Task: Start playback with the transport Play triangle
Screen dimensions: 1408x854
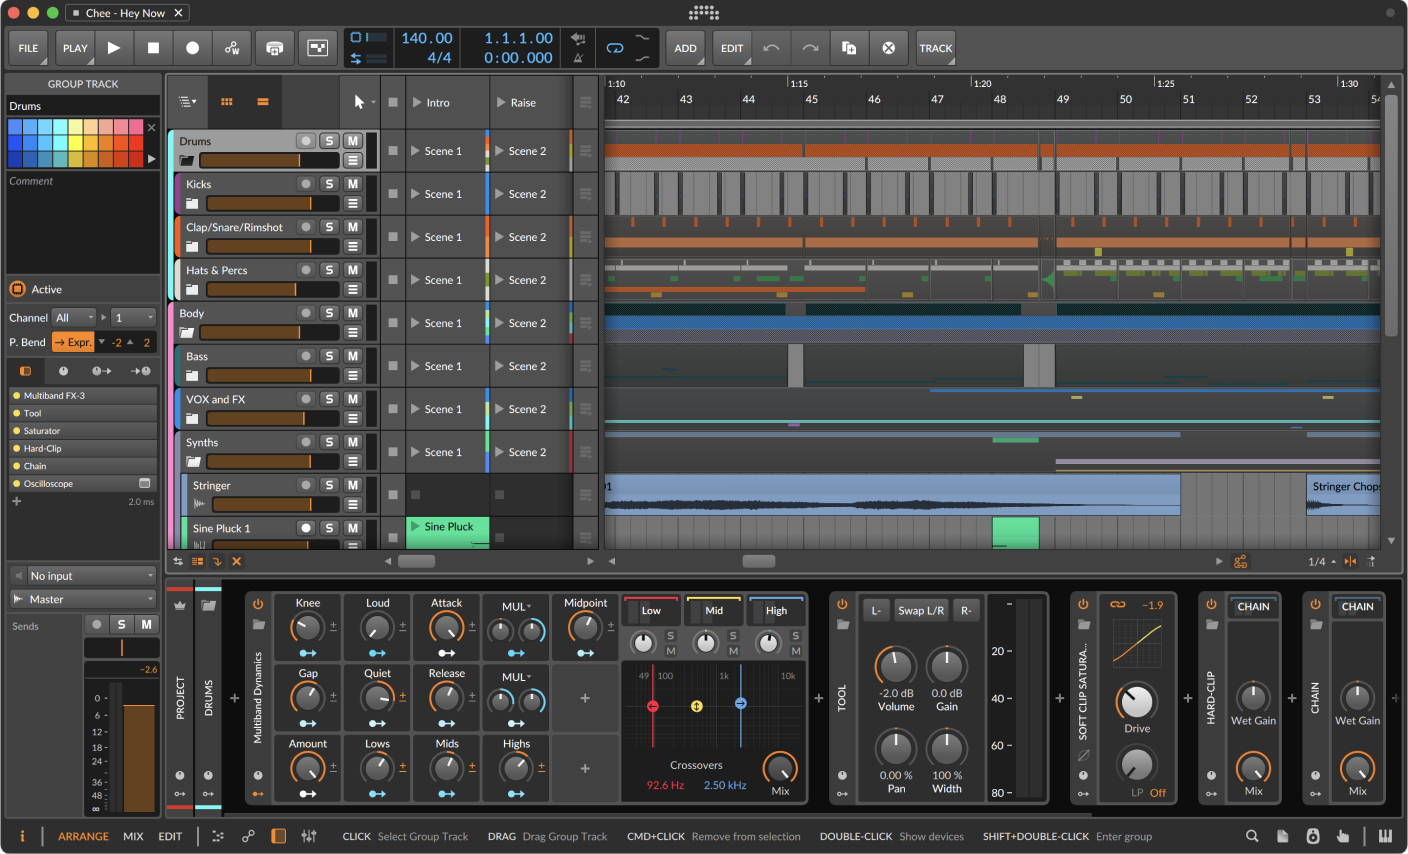Action: (x=114, y=48)
